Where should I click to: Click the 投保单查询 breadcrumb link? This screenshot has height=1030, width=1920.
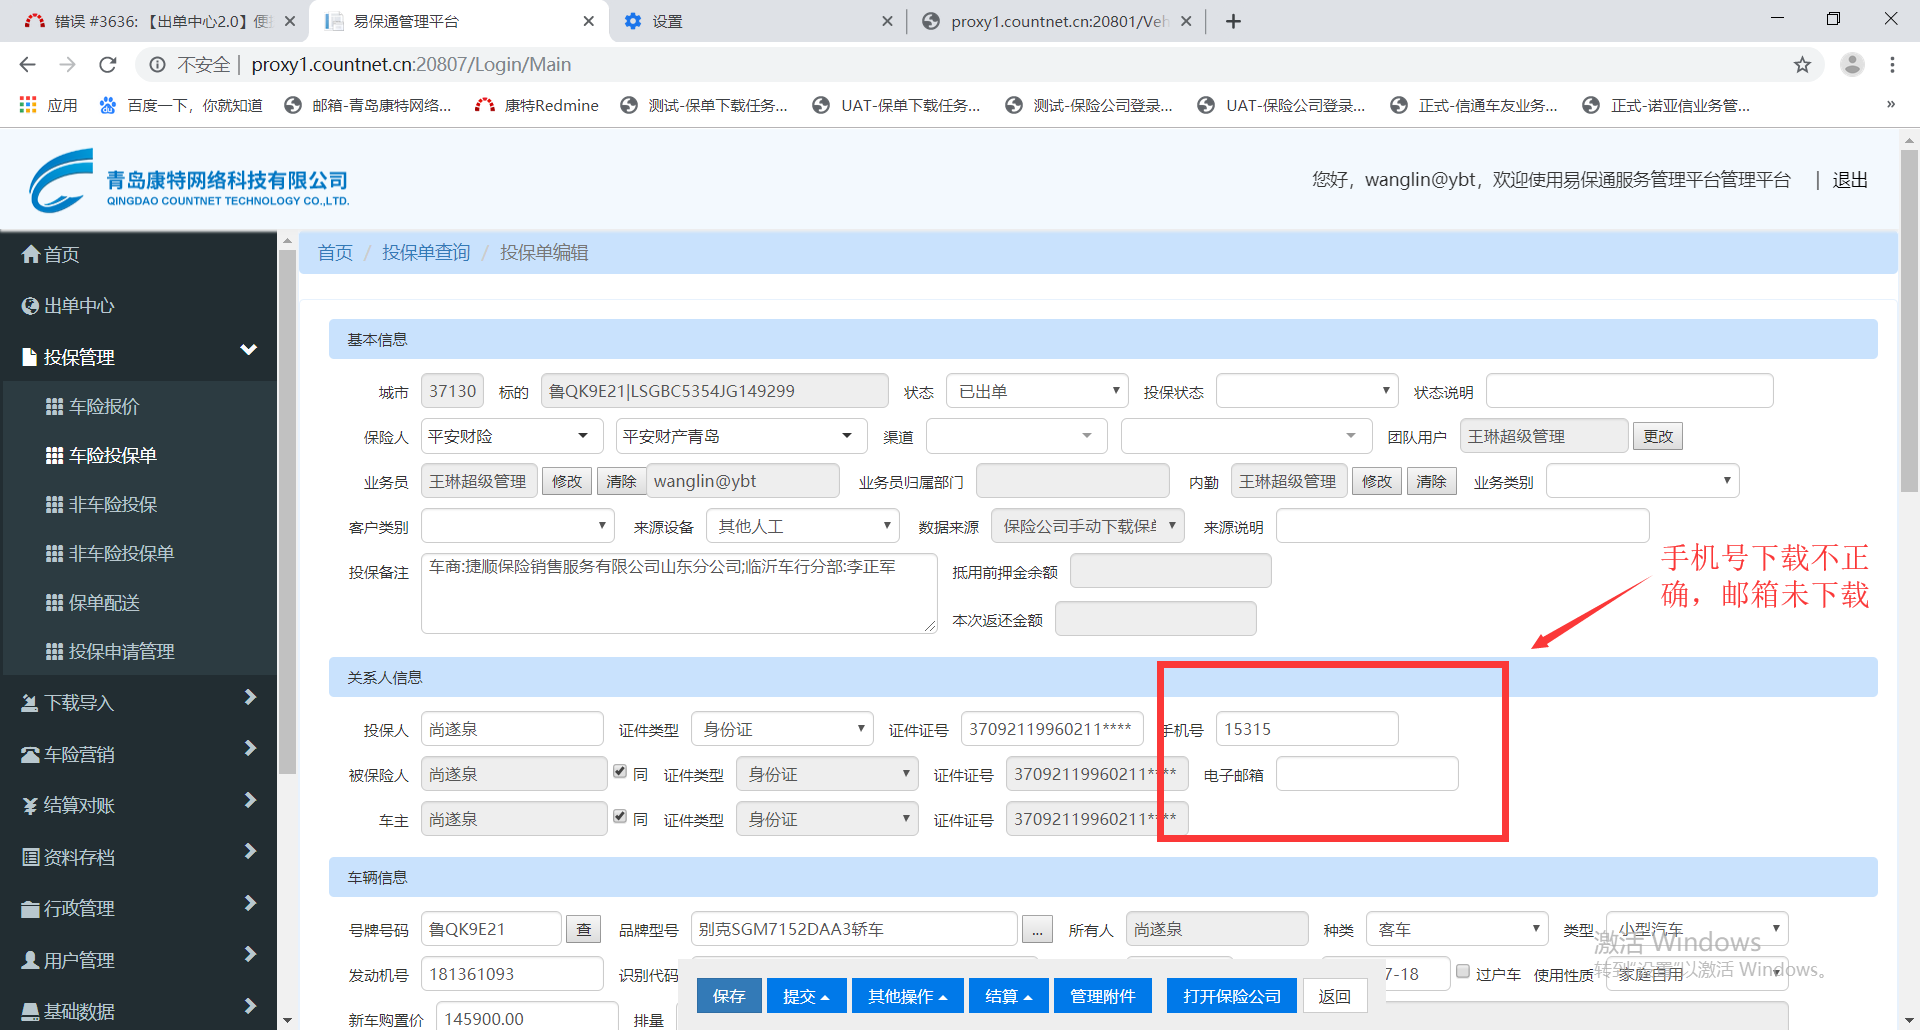coord(426,253)
